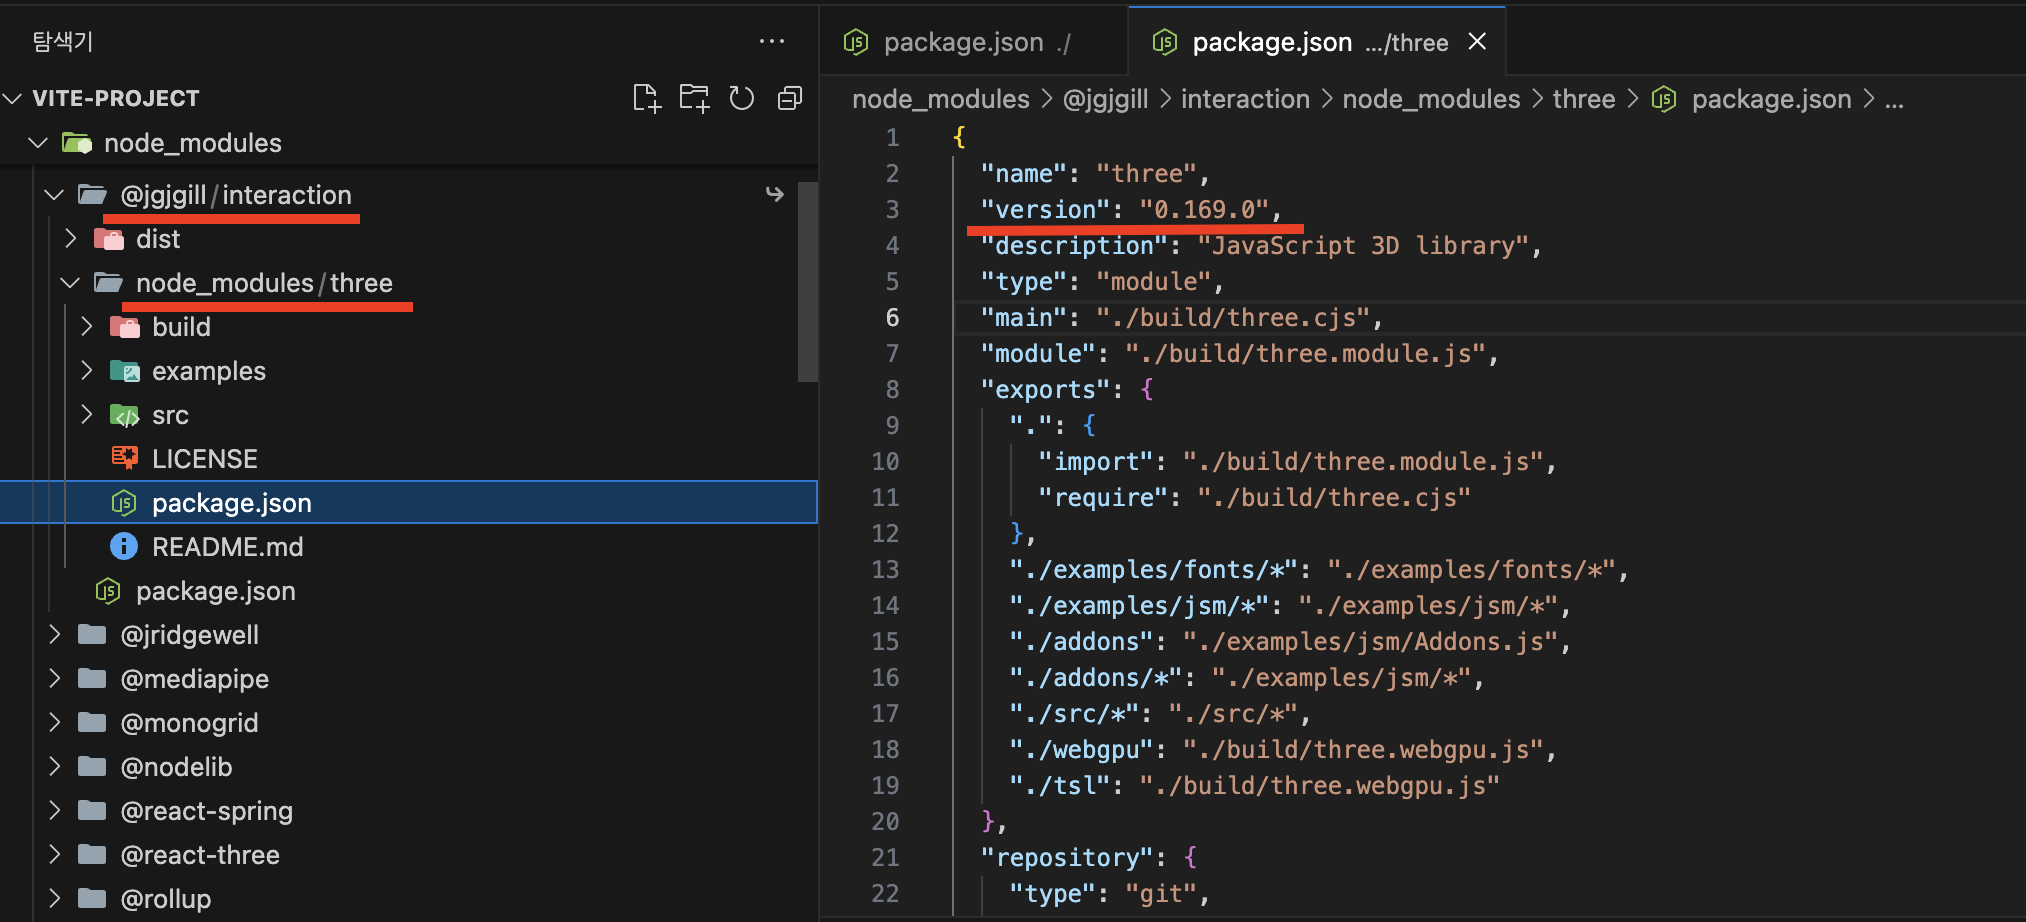Click @jgjgill breadcrumb segment
This screenshot has height=922, width=2026.
tap(1105, 99)
